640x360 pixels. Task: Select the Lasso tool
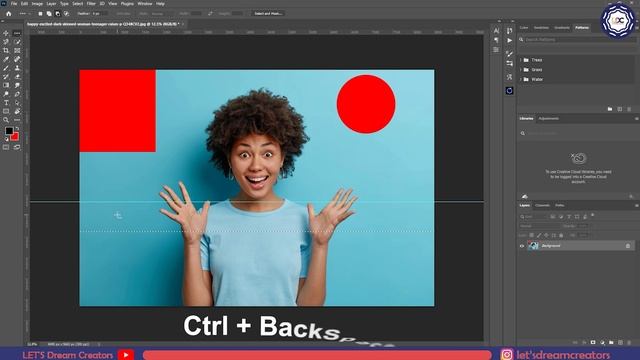[x=6, y=42]
